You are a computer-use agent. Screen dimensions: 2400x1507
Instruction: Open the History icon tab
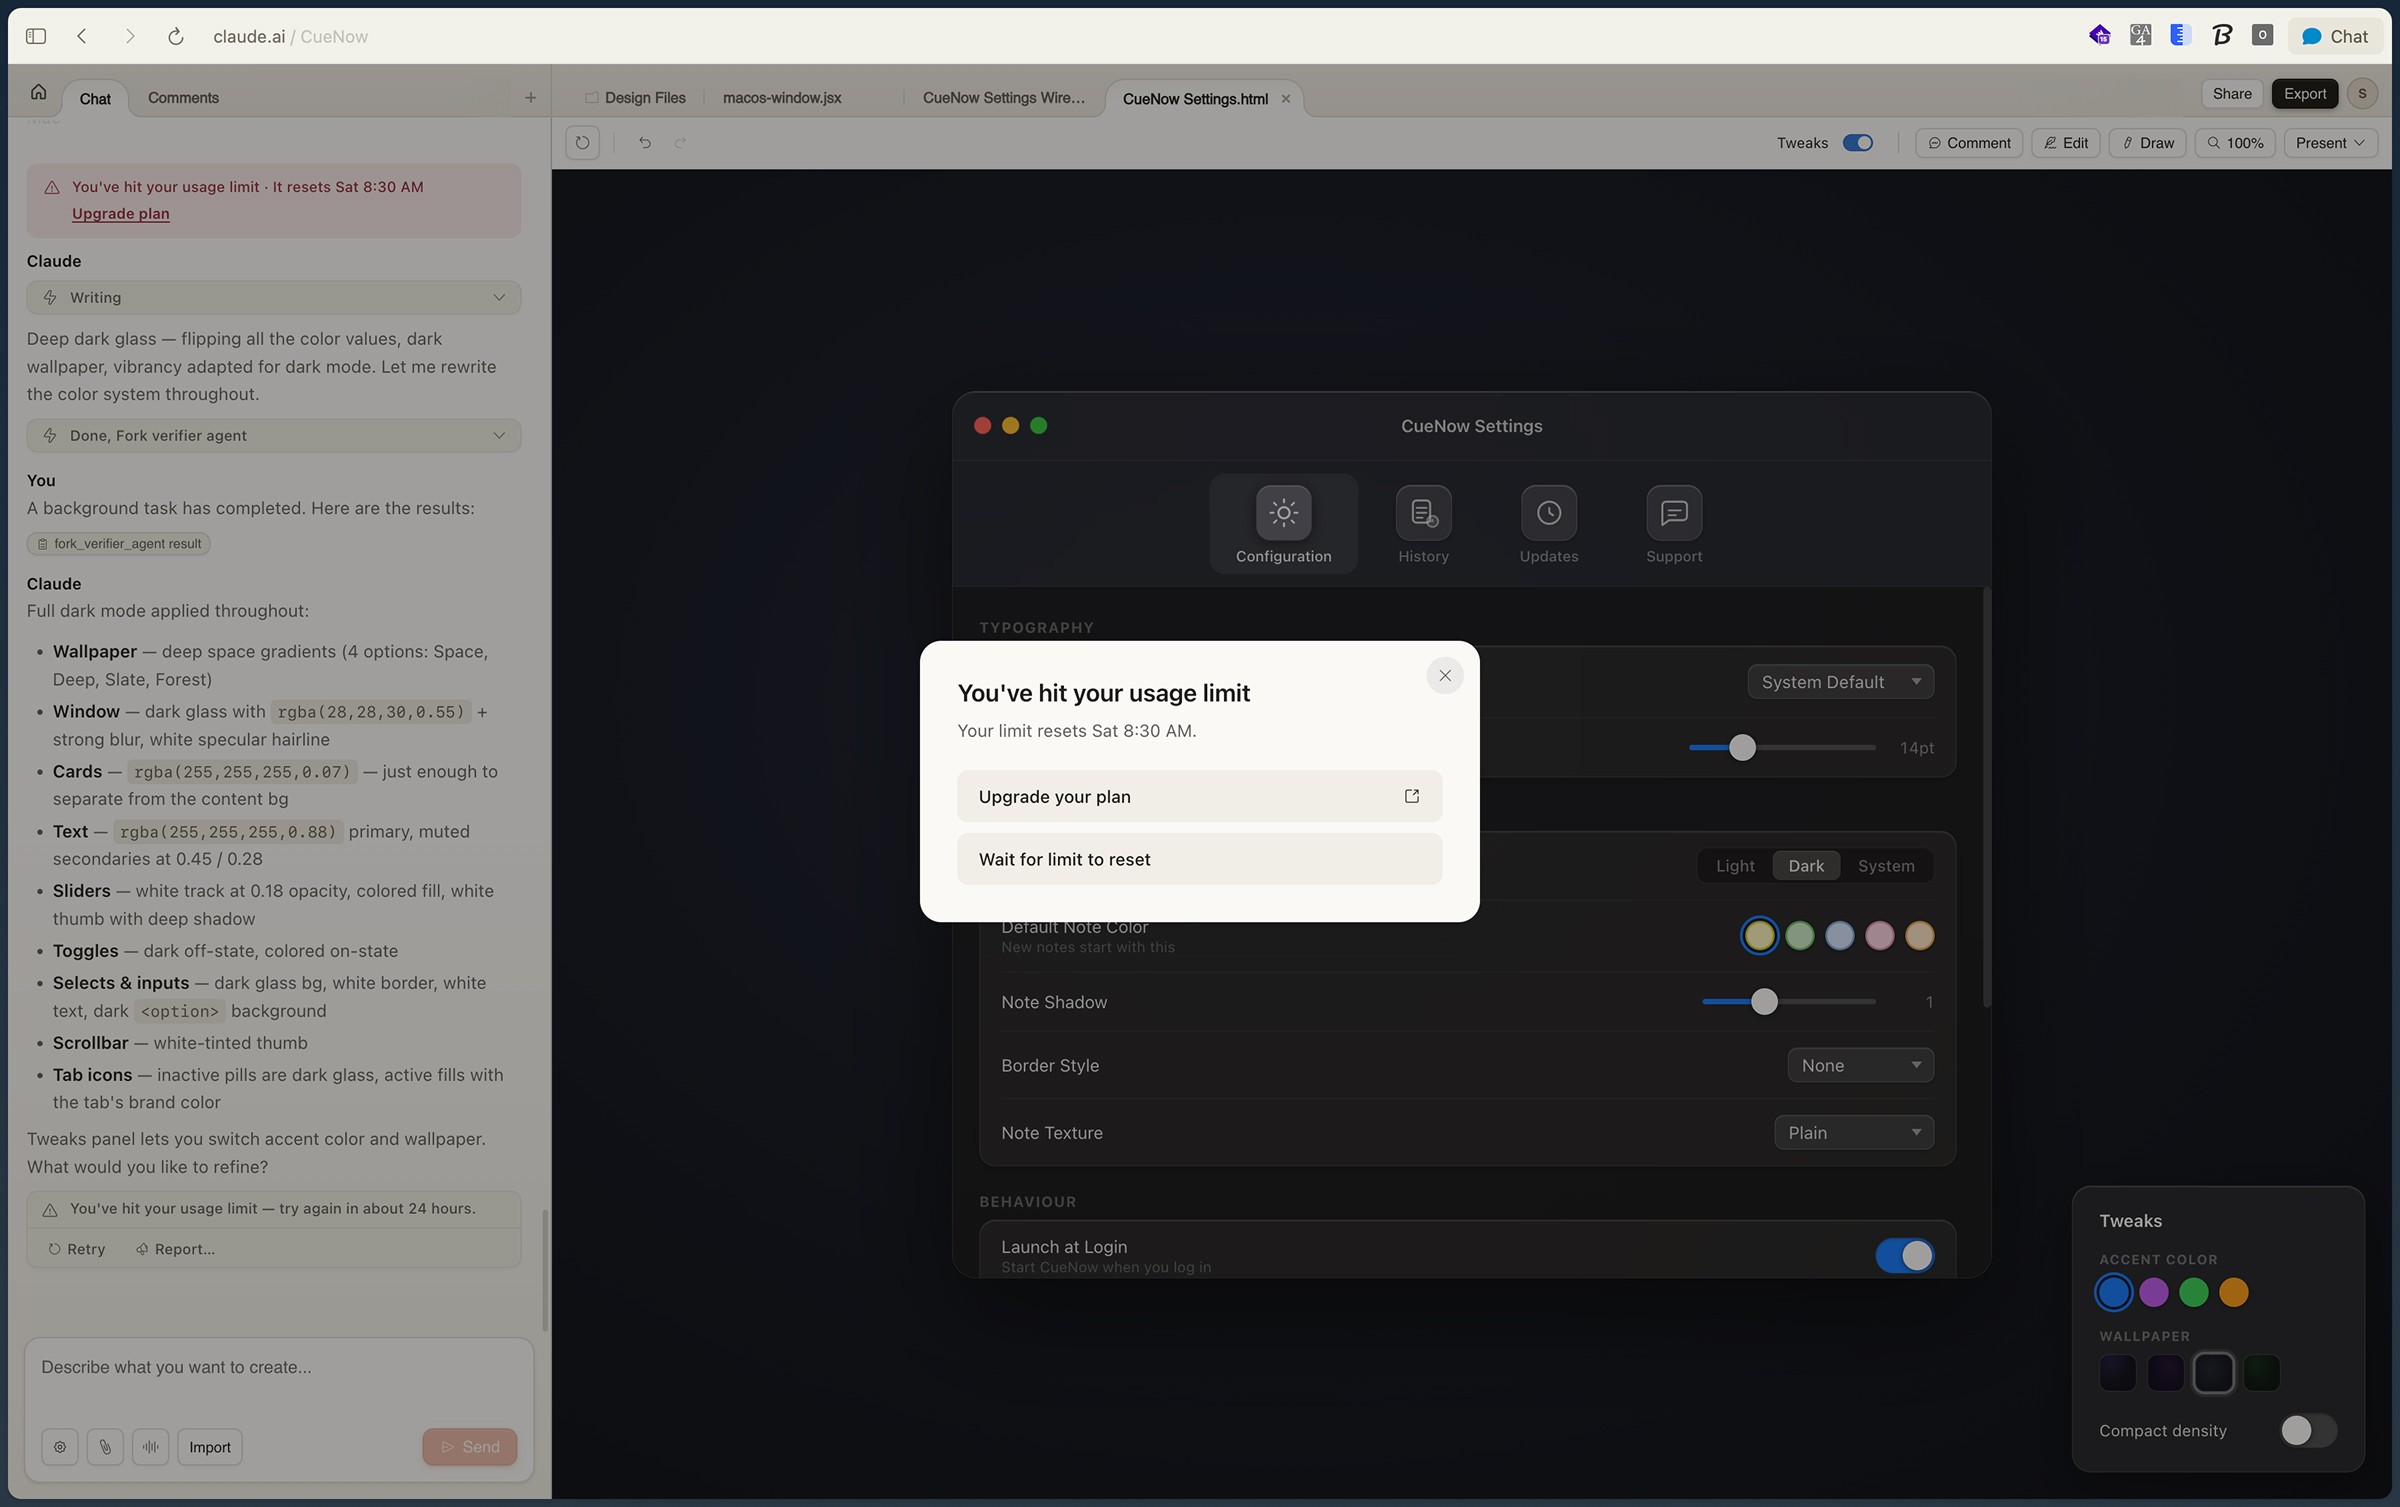(x=1423, y=524)
